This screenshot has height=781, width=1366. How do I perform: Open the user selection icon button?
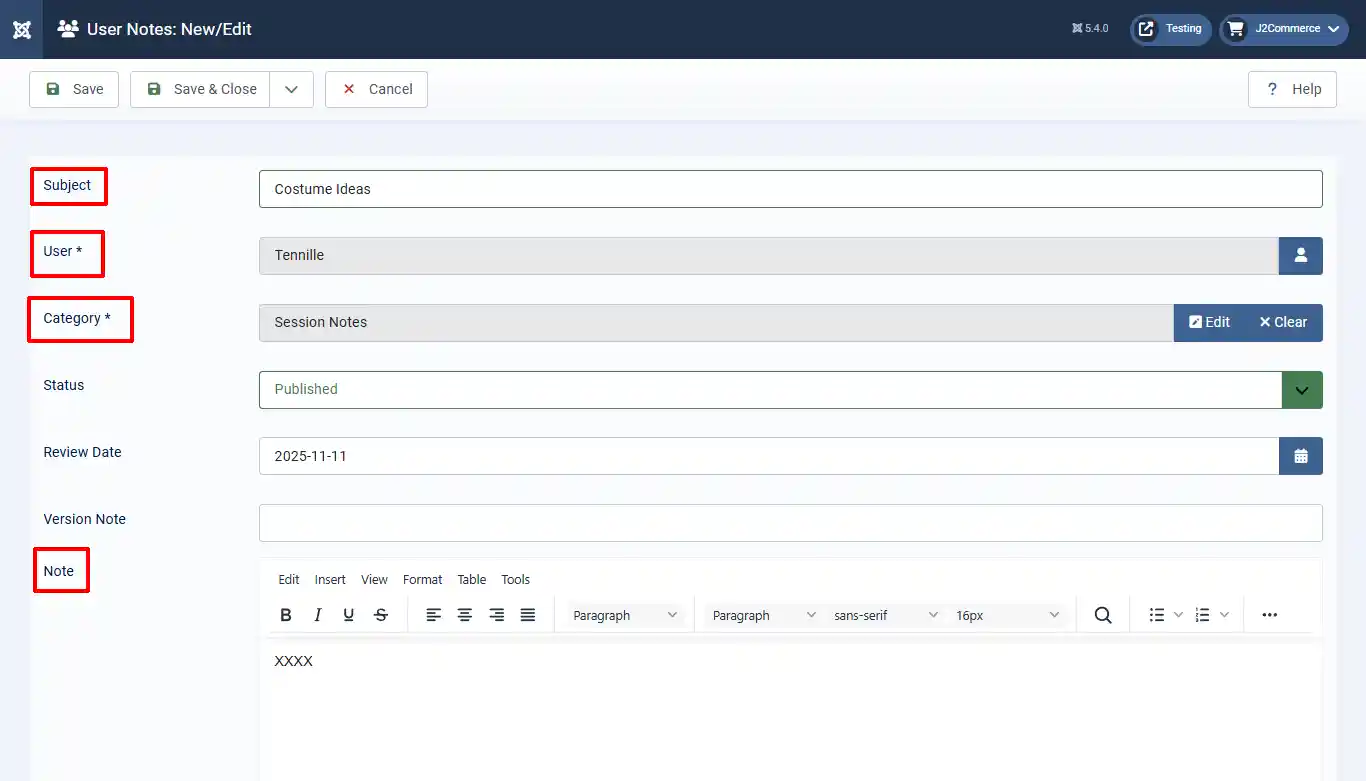point(1301,255)
